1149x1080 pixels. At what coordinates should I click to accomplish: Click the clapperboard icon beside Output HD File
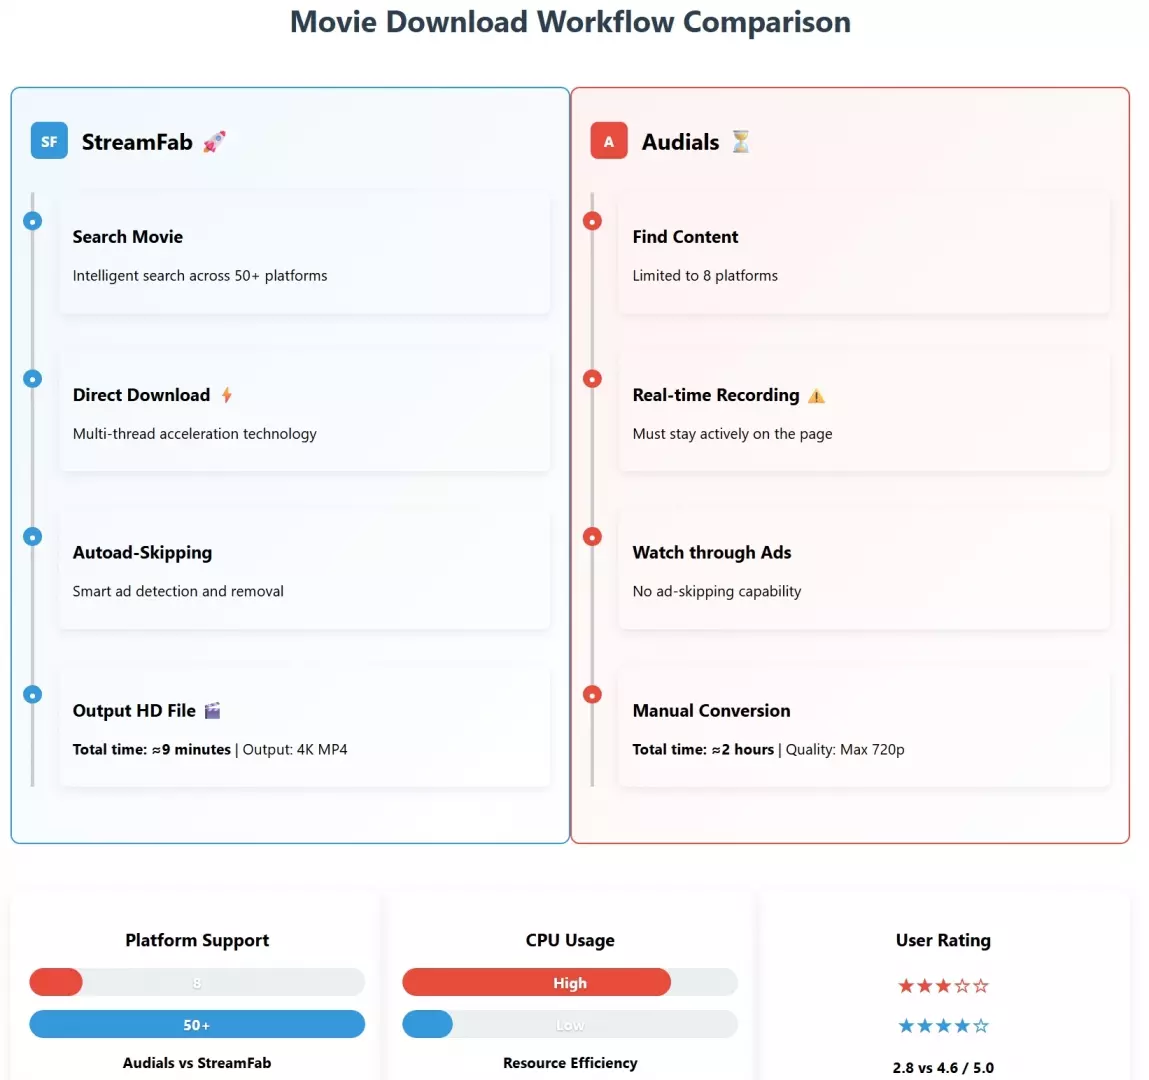[213, 710]
